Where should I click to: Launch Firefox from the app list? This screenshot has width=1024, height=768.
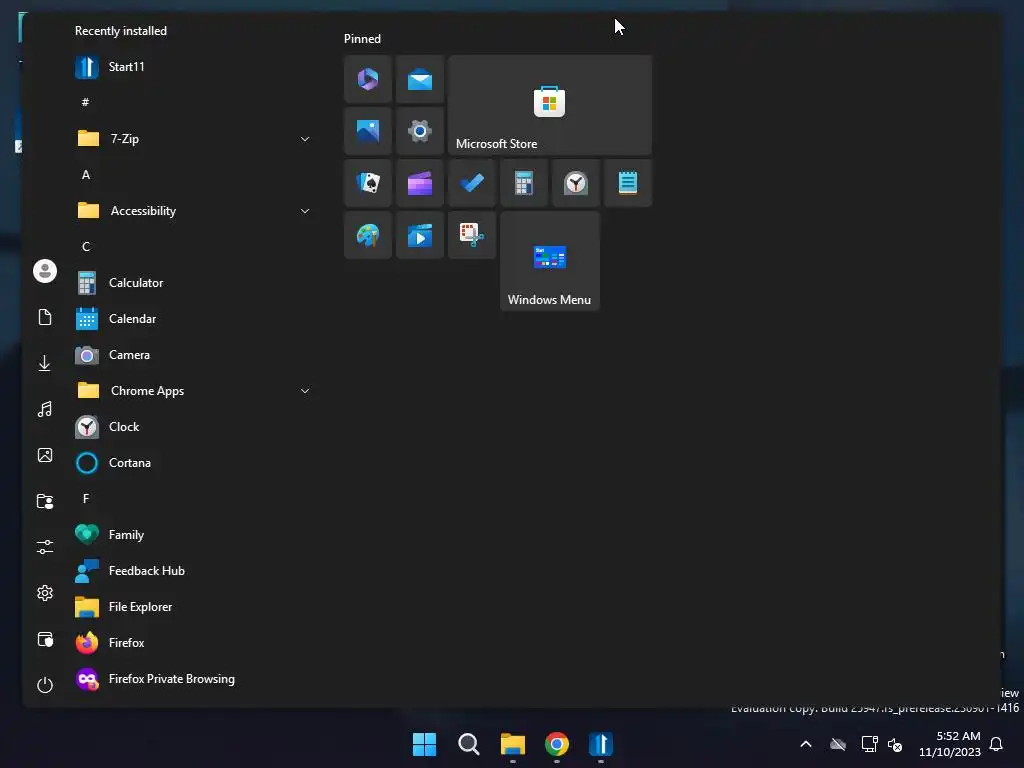194,643
